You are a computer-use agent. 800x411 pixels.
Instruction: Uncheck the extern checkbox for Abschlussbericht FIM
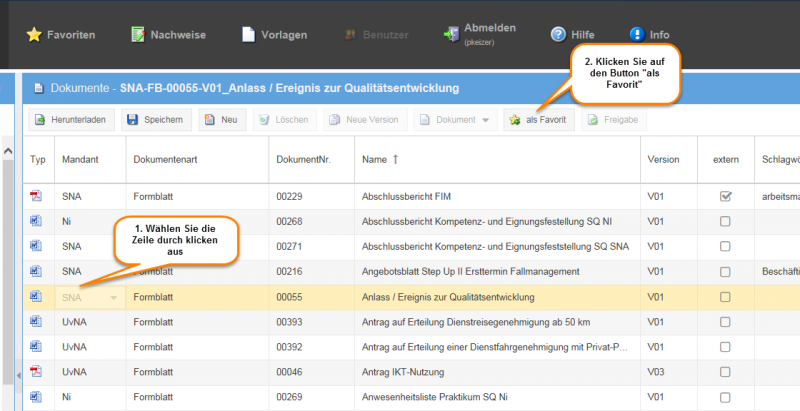point(725,196)
